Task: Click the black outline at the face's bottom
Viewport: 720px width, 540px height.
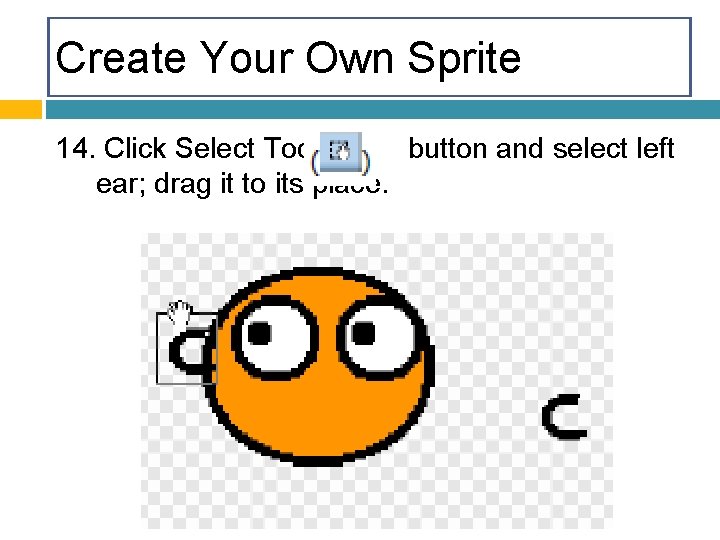Action: [x=319, y=461]
